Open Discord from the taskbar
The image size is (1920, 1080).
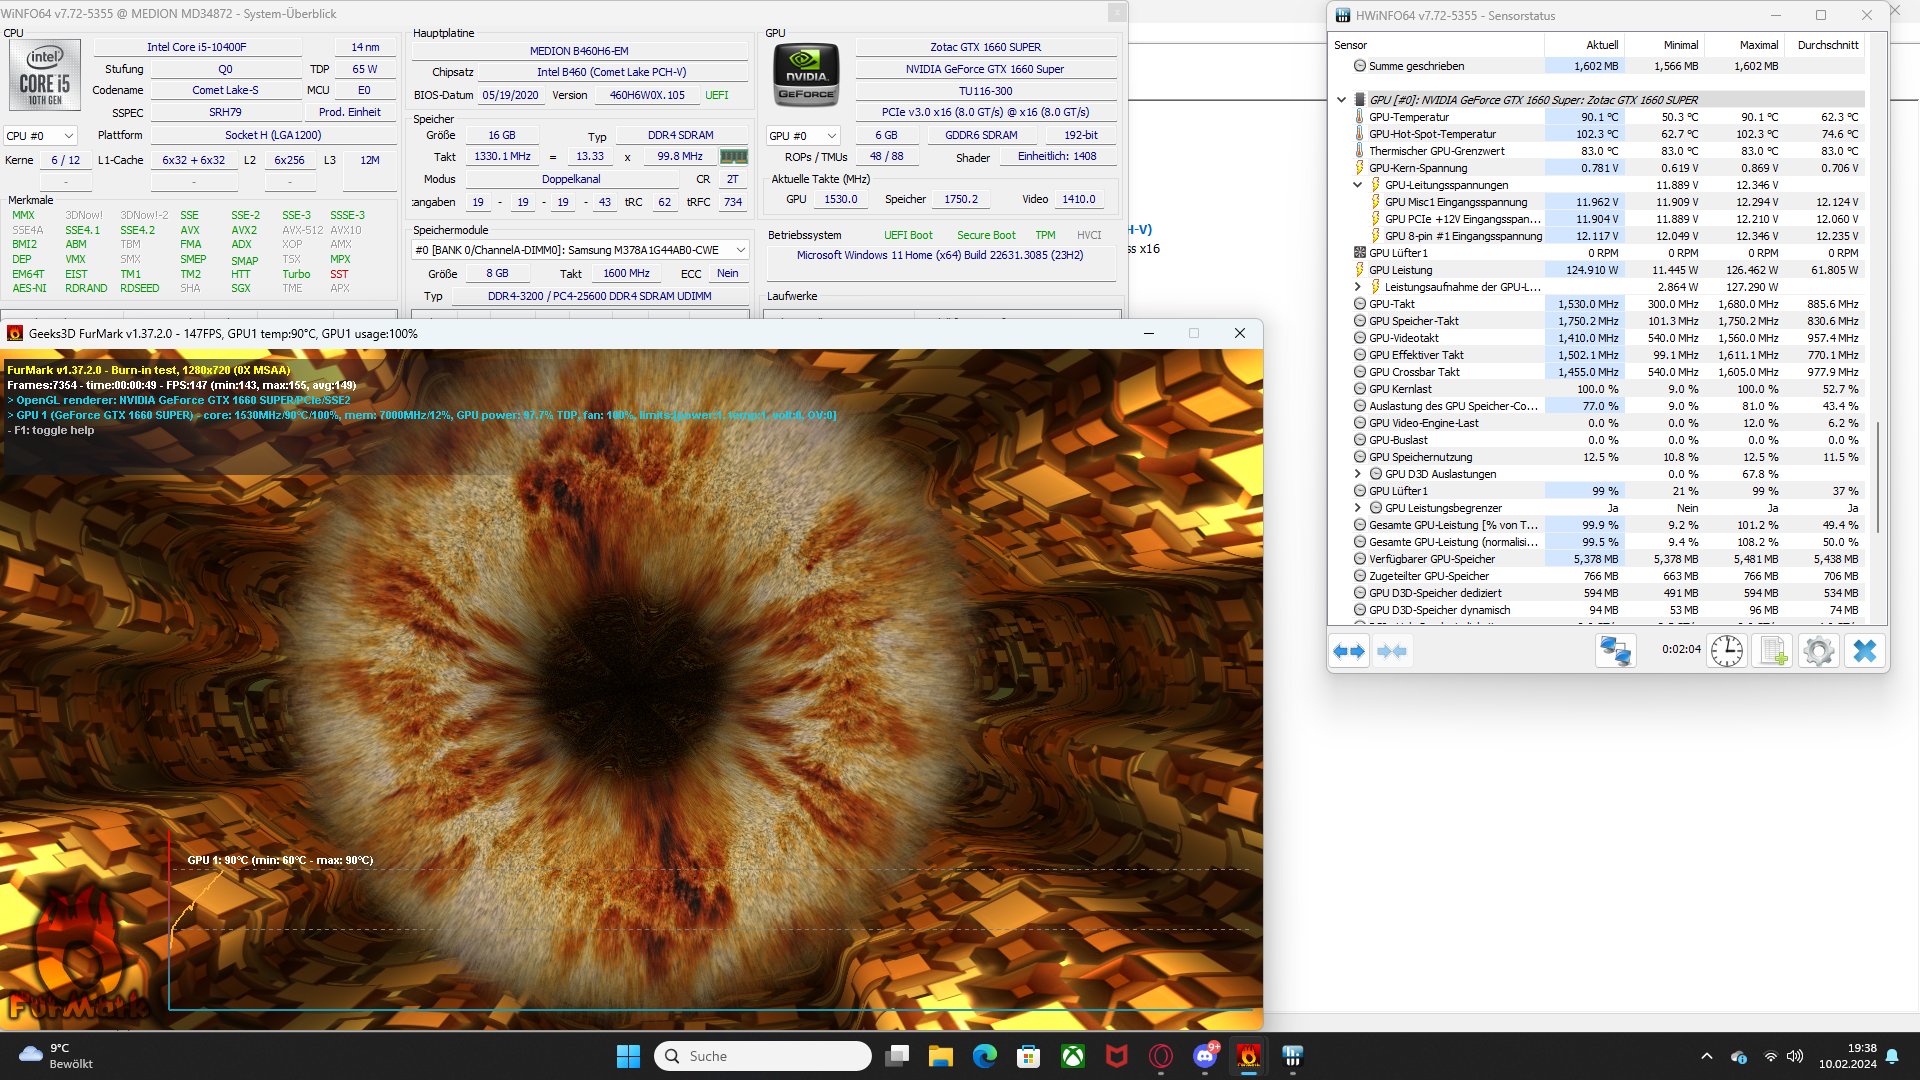(x=1205, y=1056)
